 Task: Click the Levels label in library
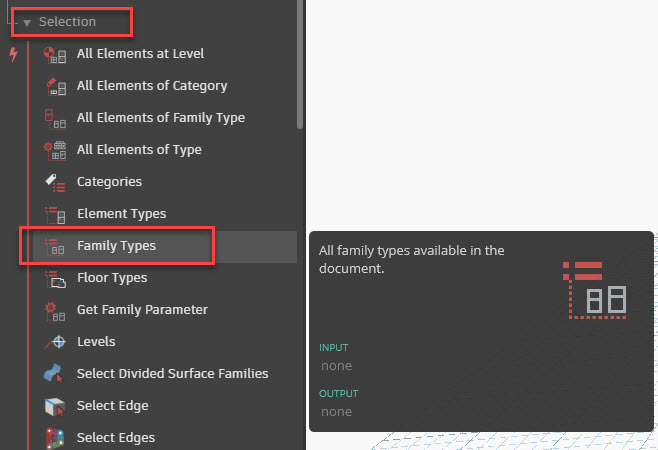pos(96,342)
